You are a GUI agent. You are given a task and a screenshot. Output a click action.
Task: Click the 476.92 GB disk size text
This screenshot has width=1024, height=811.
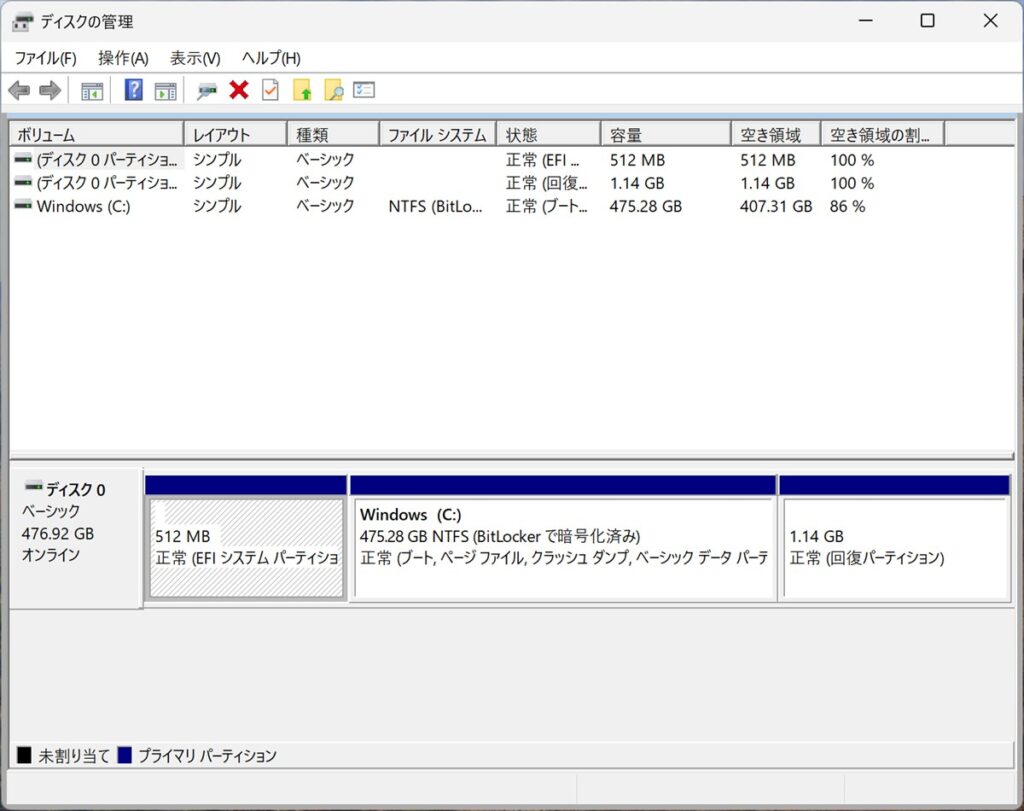(x=57, y=533)
